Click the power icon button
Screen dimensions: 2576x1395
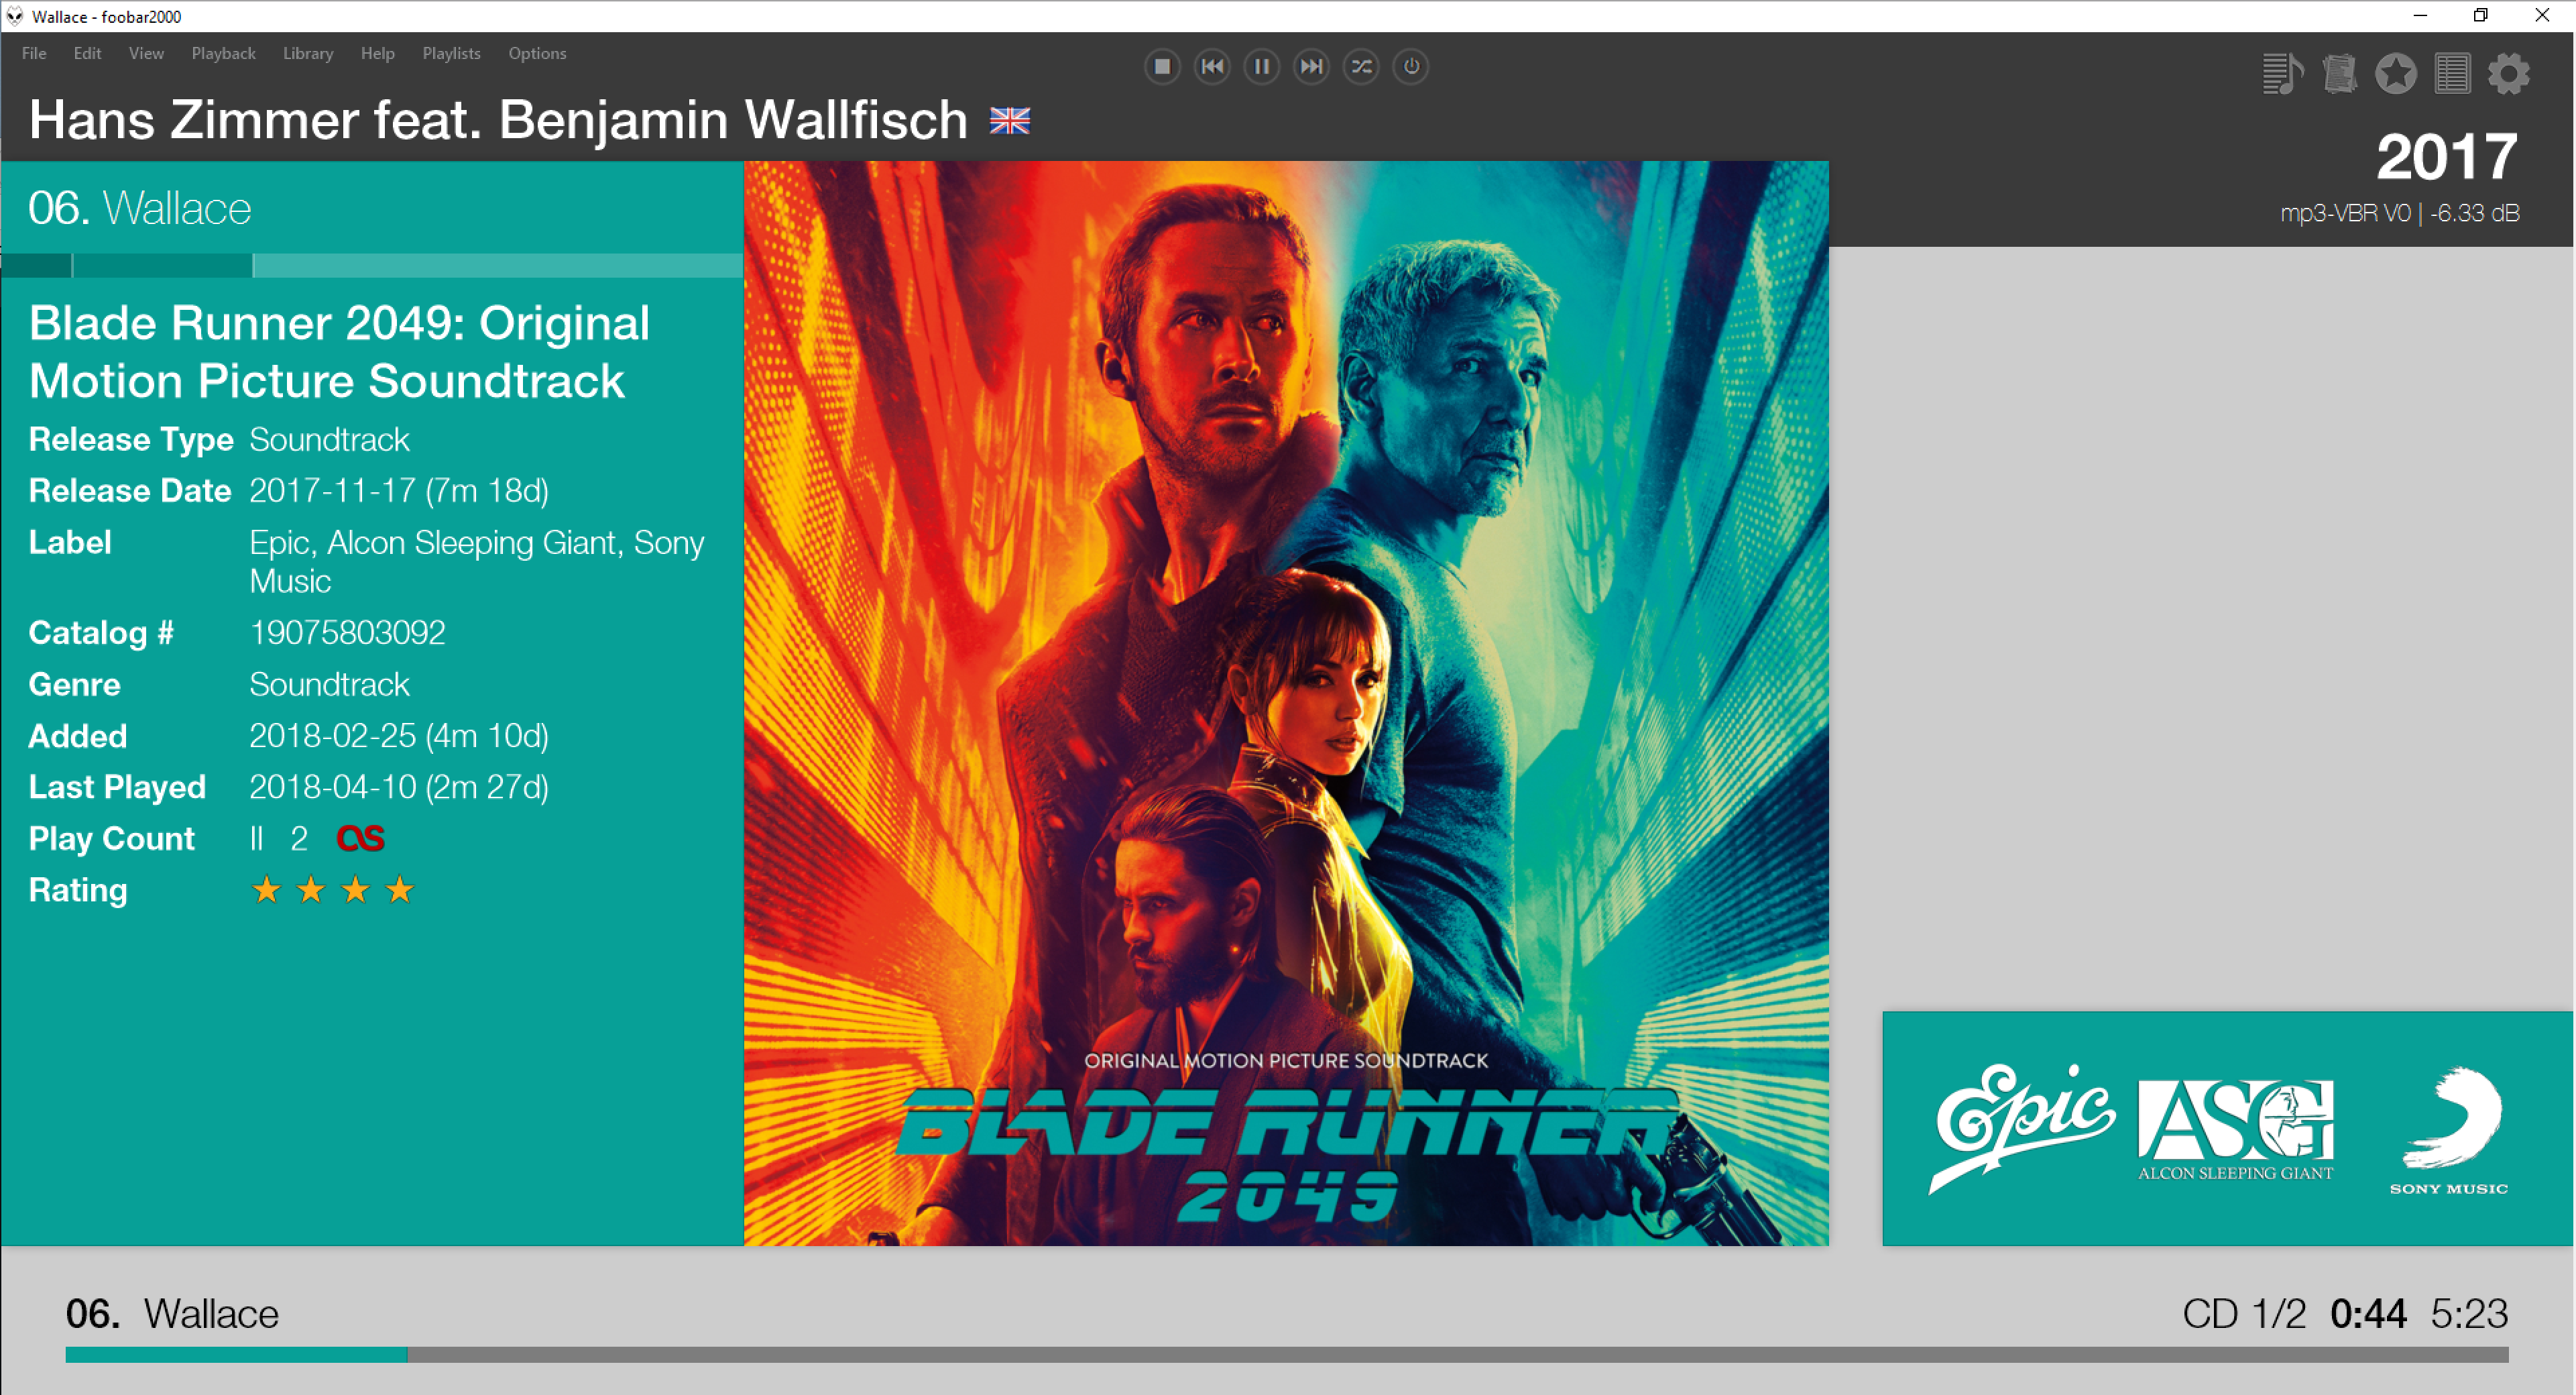click(x=1411, y=67)
